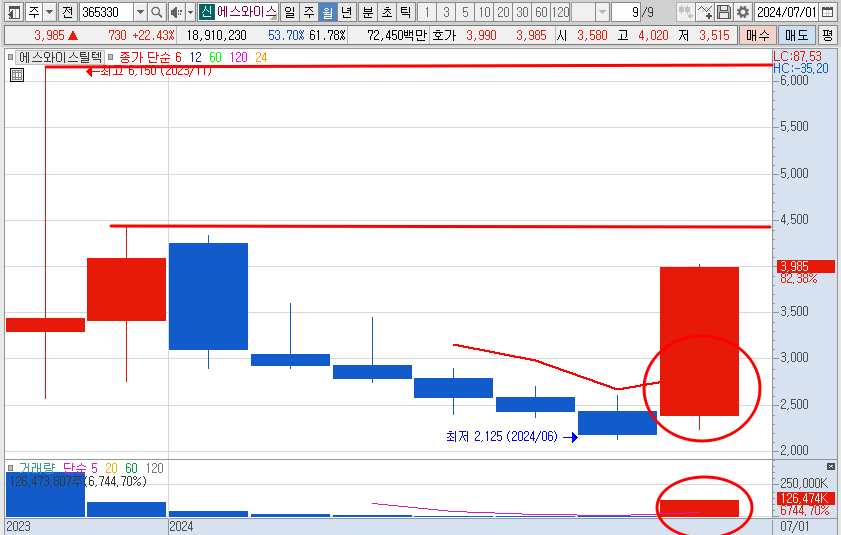Click the 에스와이스틸텍 chart legend label
This screenshot has width=841, height=535.
tap(60, 57)
